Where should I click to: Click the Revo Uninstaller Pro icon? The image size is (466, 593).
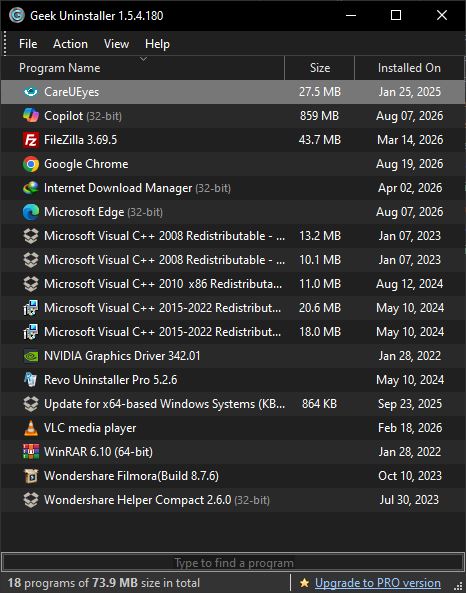(x=31, y=380)
